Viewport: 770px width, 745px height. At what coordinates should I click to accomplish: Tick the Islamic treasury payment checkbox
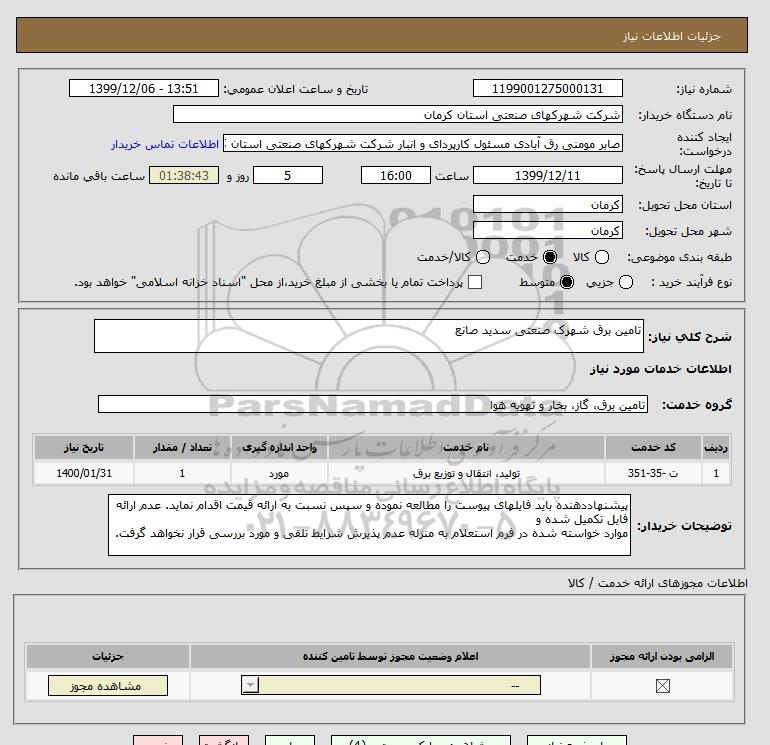(x=475, y=282)
